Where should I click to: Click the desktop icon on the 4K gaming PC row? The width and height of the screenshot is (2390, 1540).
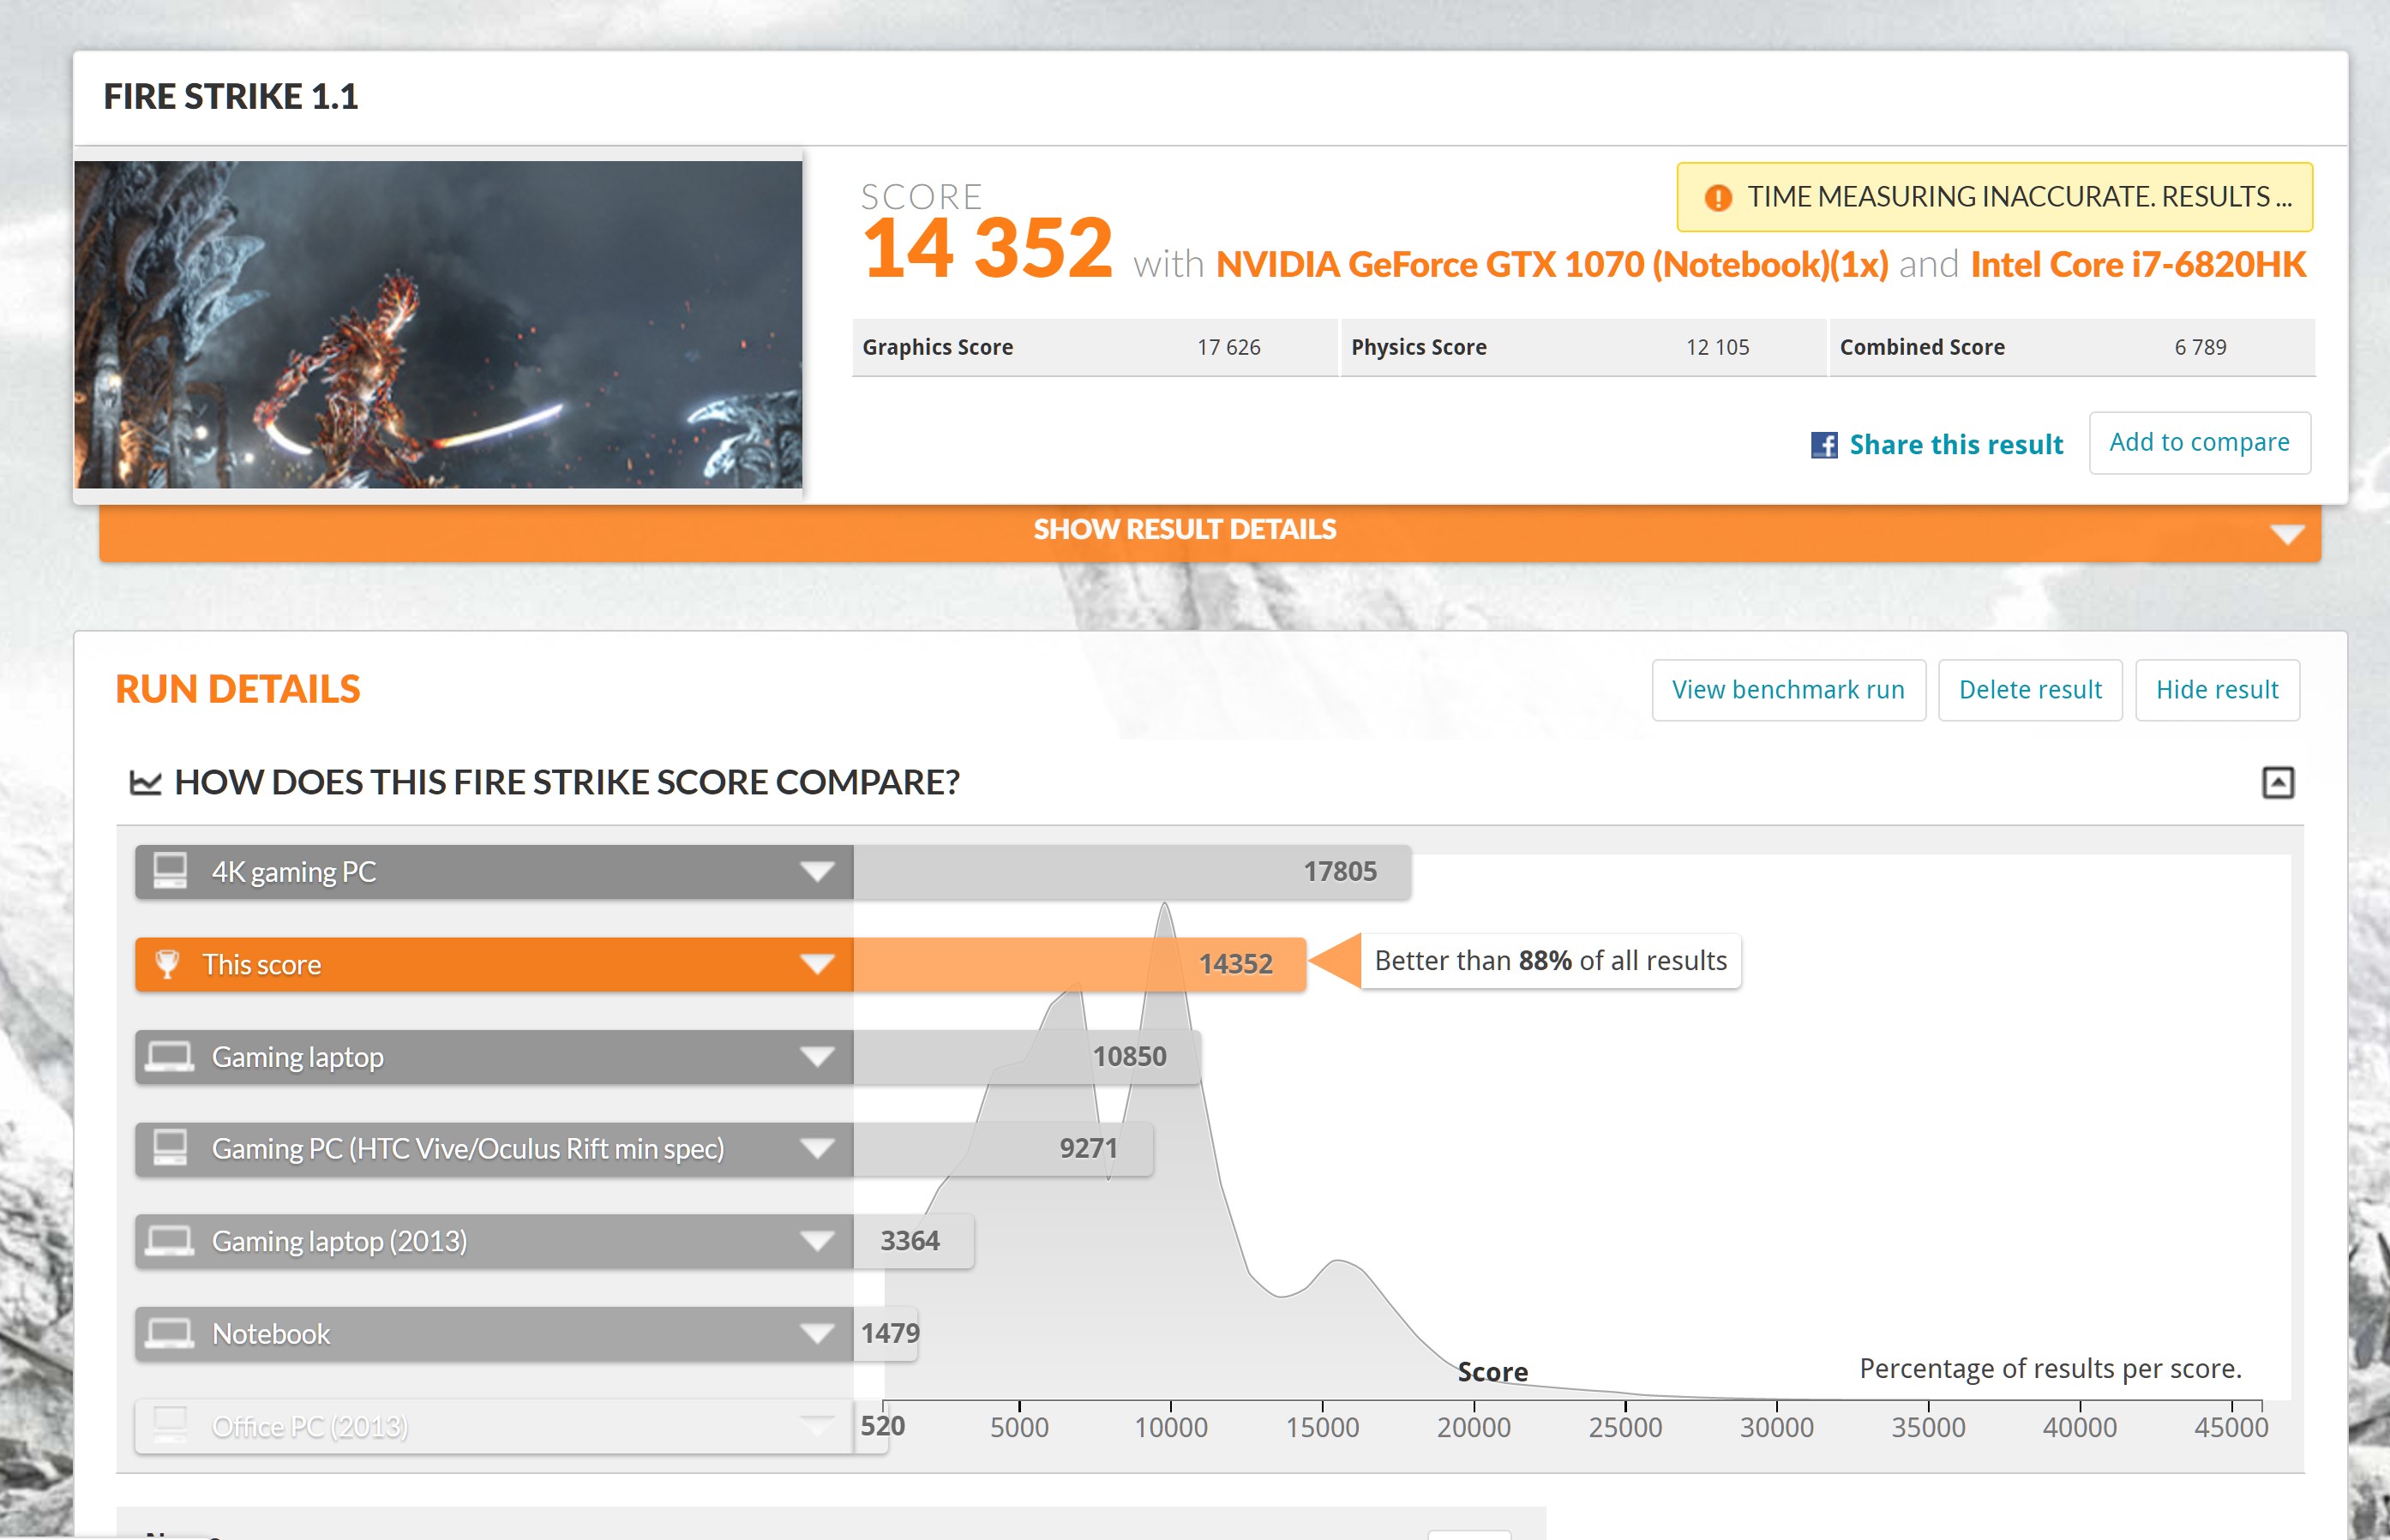[170, 871]
